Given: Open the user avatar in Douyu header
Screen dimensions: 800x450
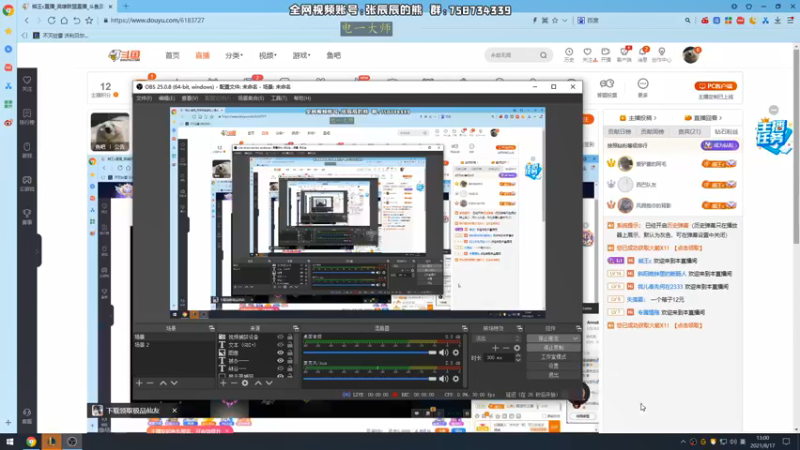Looking at the screenshot, I should pos(691,55).
